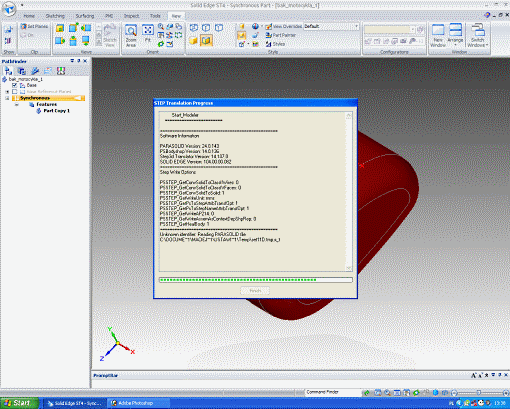
Task: Adjust the zoom slider in status bar
Action: click(479, 393)
